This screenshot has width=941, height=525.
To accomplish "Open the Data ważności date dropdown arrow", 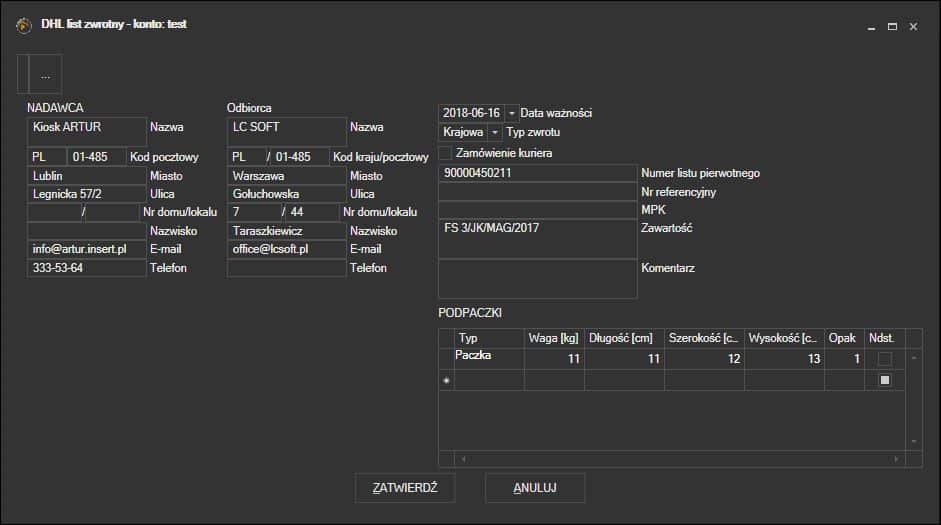I will [x=511, y=113].
